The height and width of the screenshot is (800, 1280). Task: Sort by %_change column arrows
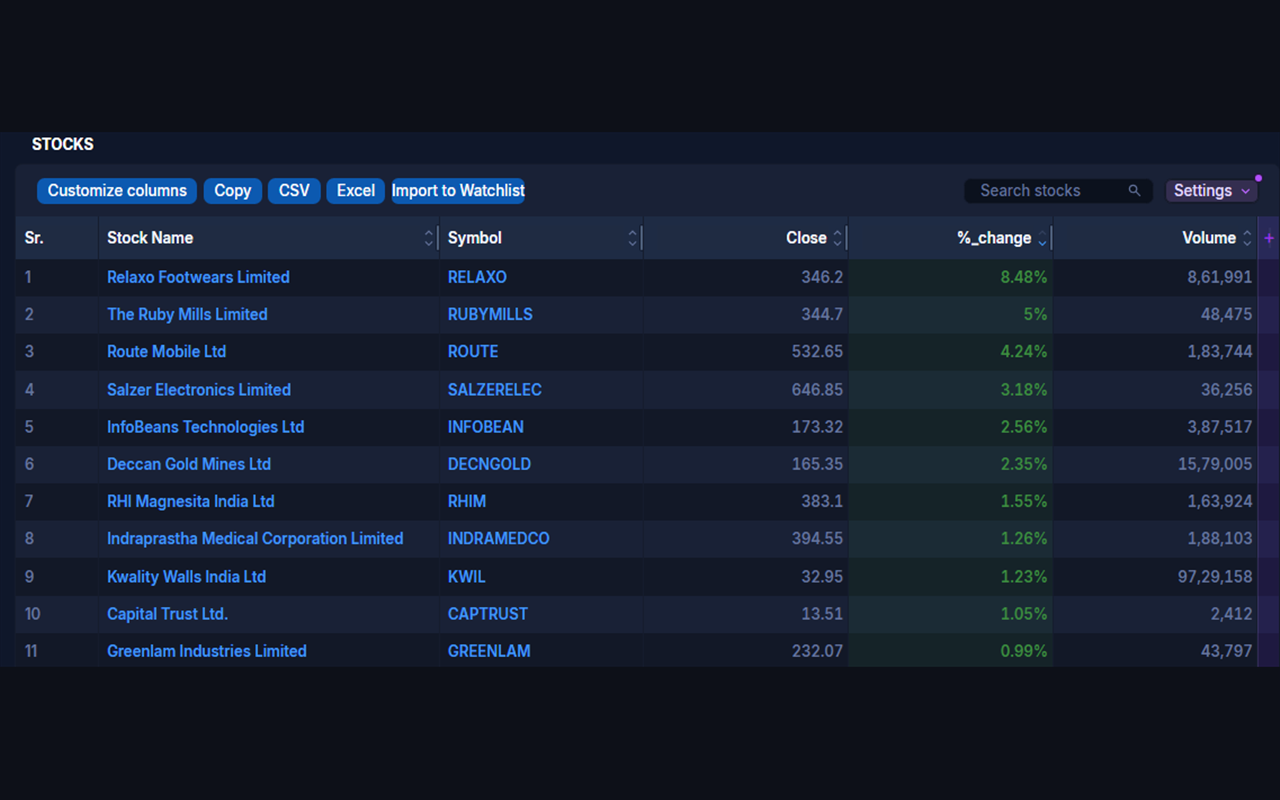coord(1042,238)
